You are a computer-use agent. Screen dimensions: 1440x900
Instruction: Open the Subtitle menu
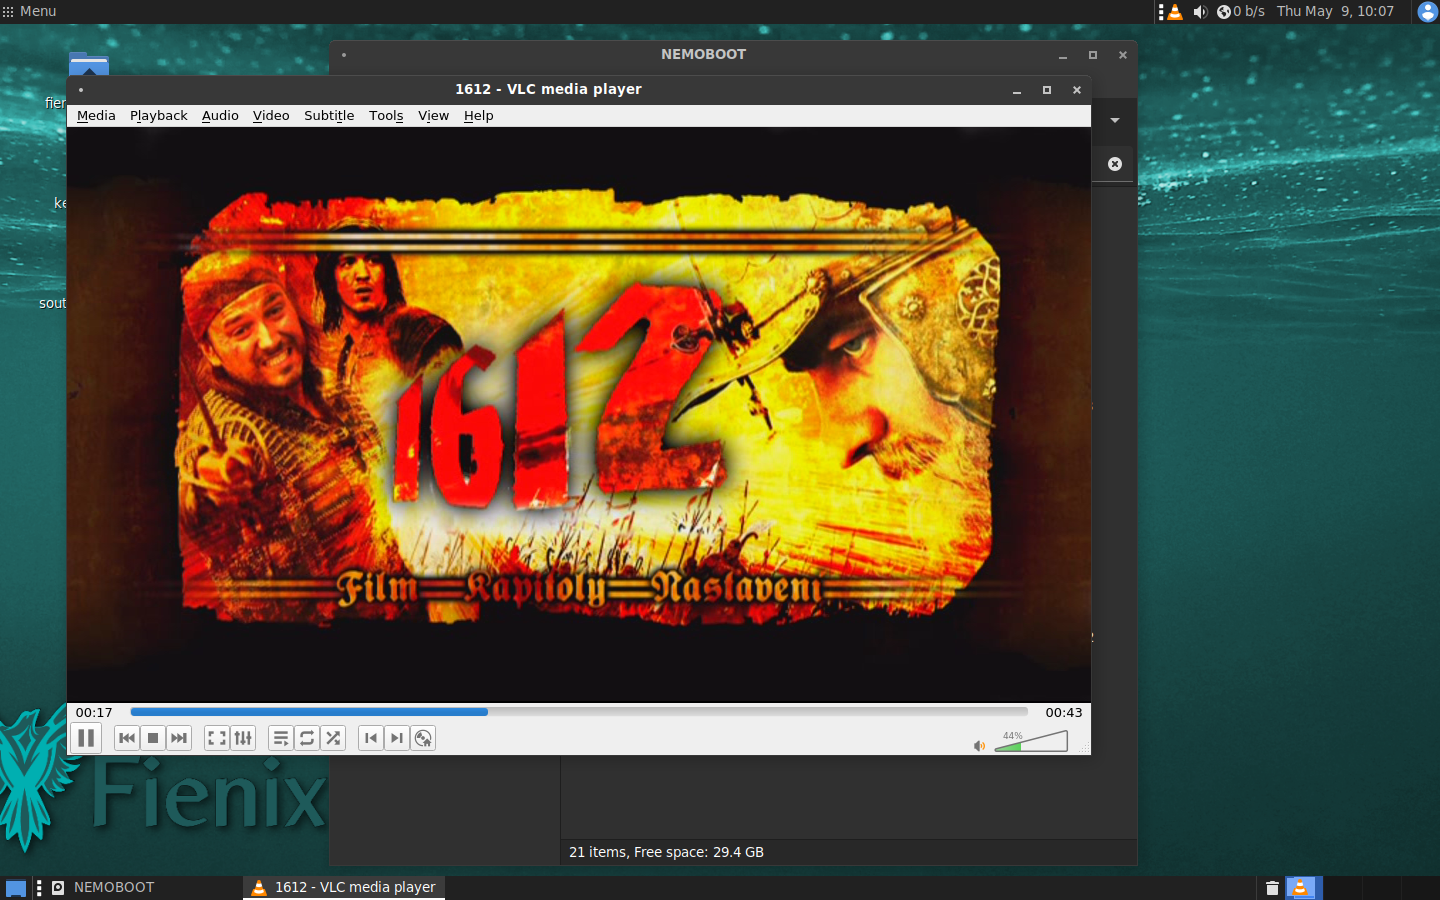click(329, 116)
